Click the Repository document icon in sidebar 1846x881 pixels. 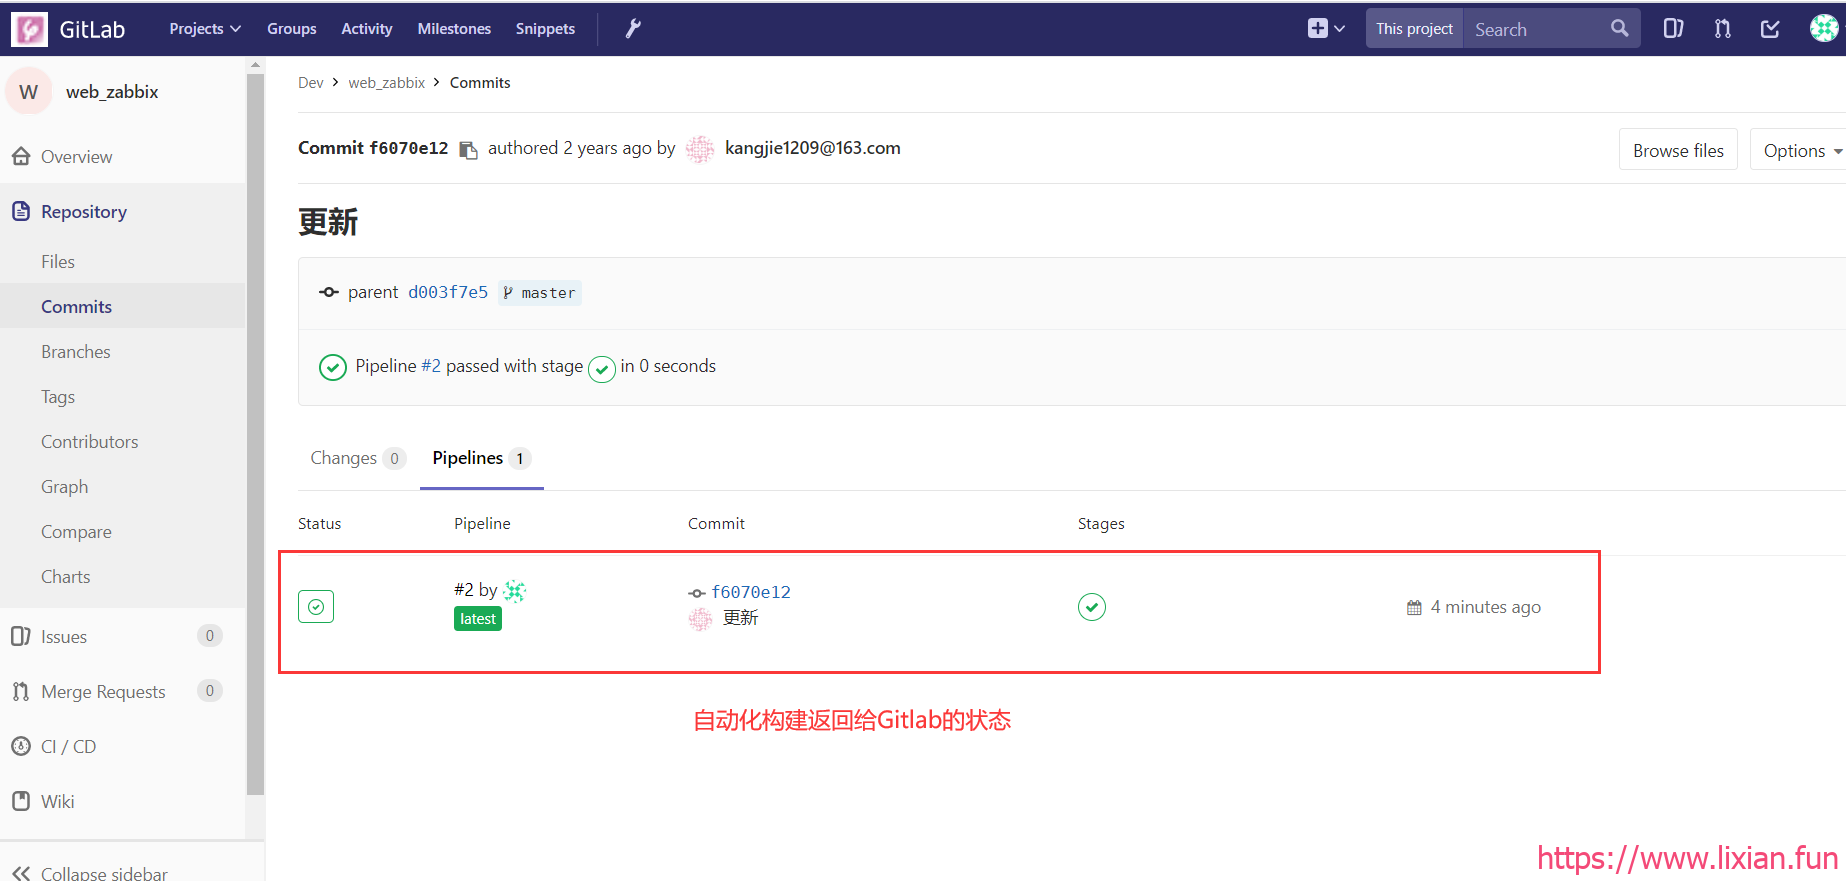point(21,211)
